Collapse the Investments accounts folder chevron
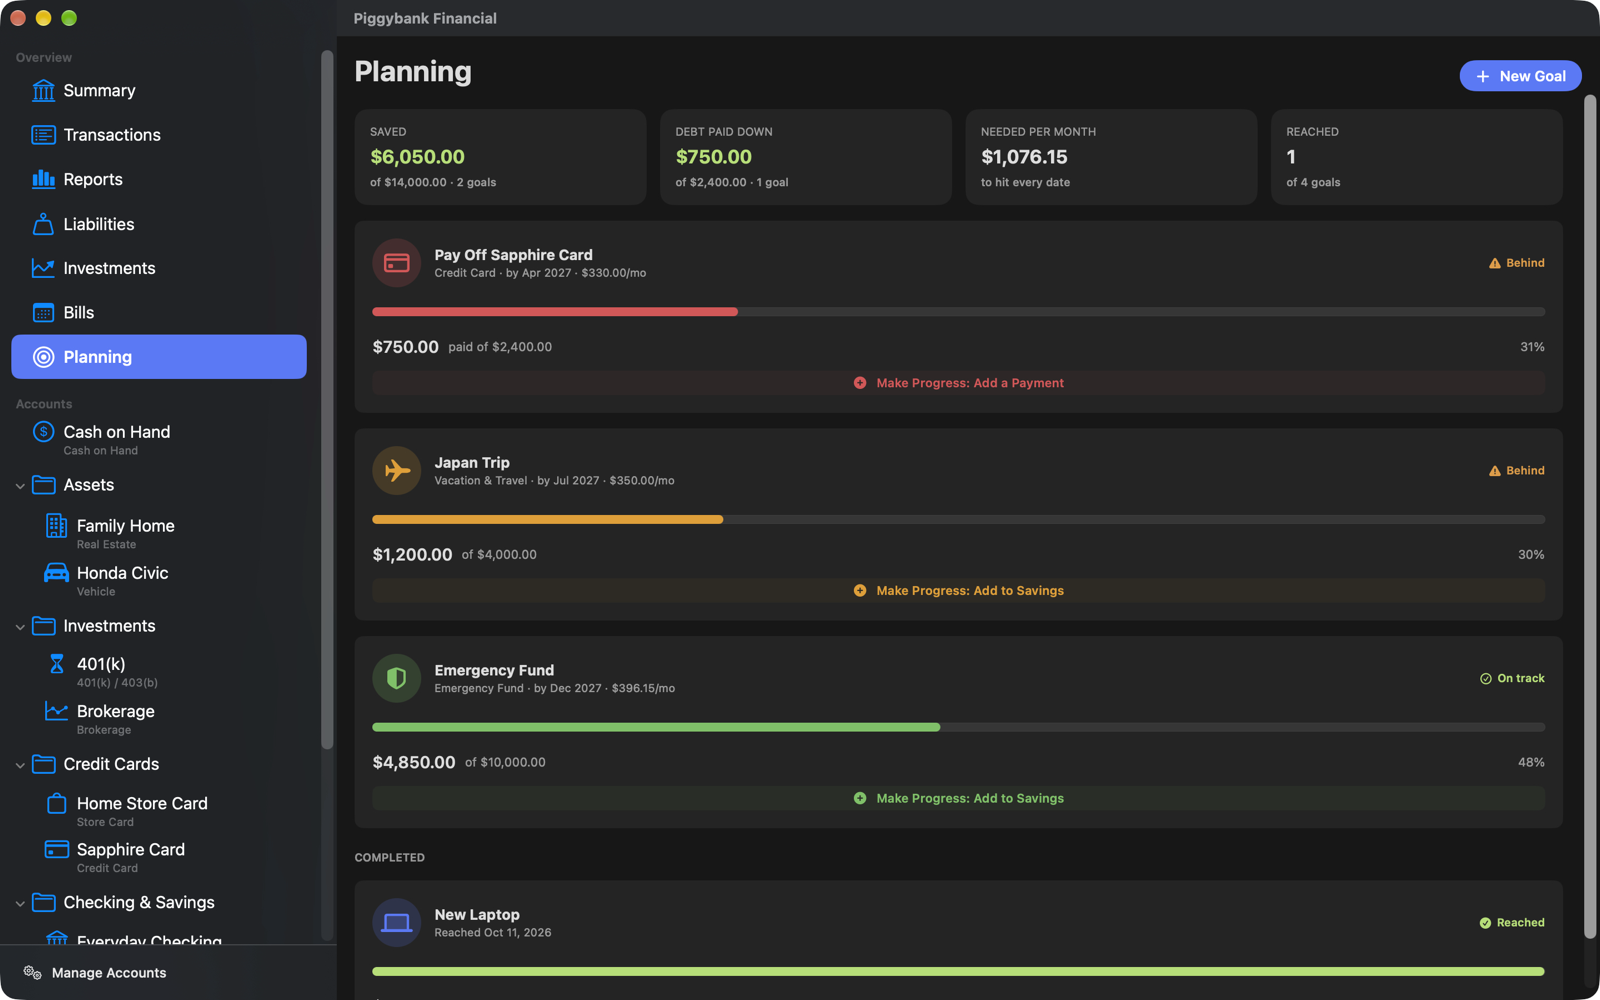 coord(20,627)
